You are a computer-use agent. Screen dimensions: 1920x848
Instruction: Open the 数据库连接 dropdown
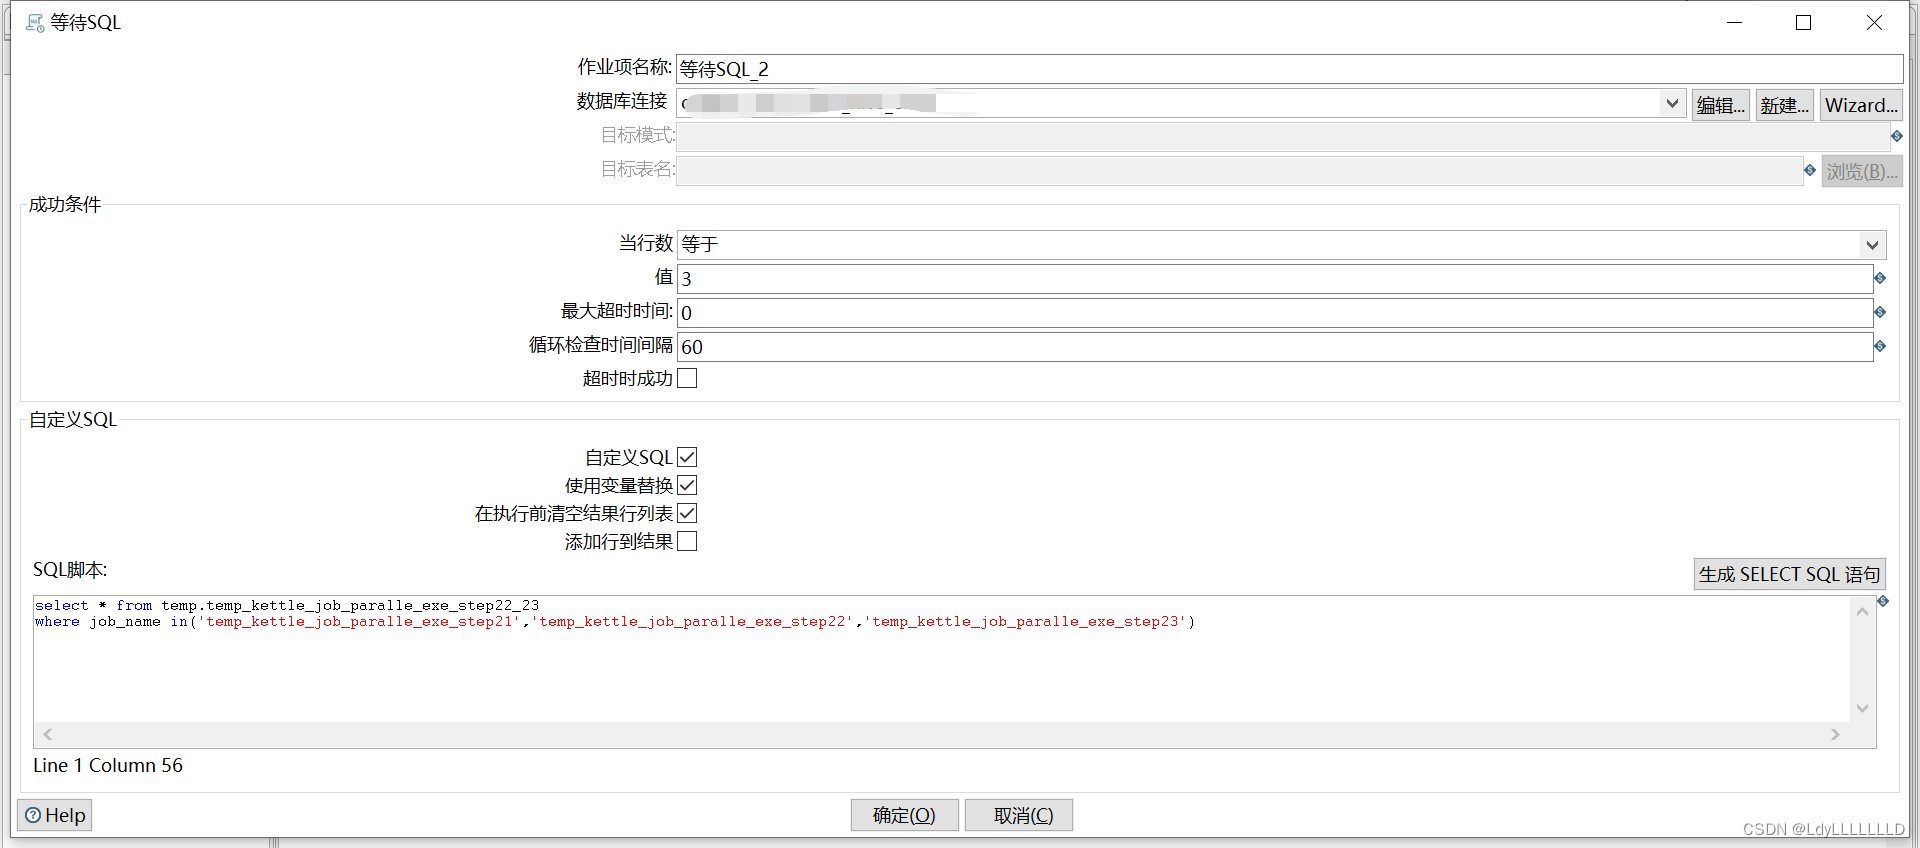click(1672, 103)
